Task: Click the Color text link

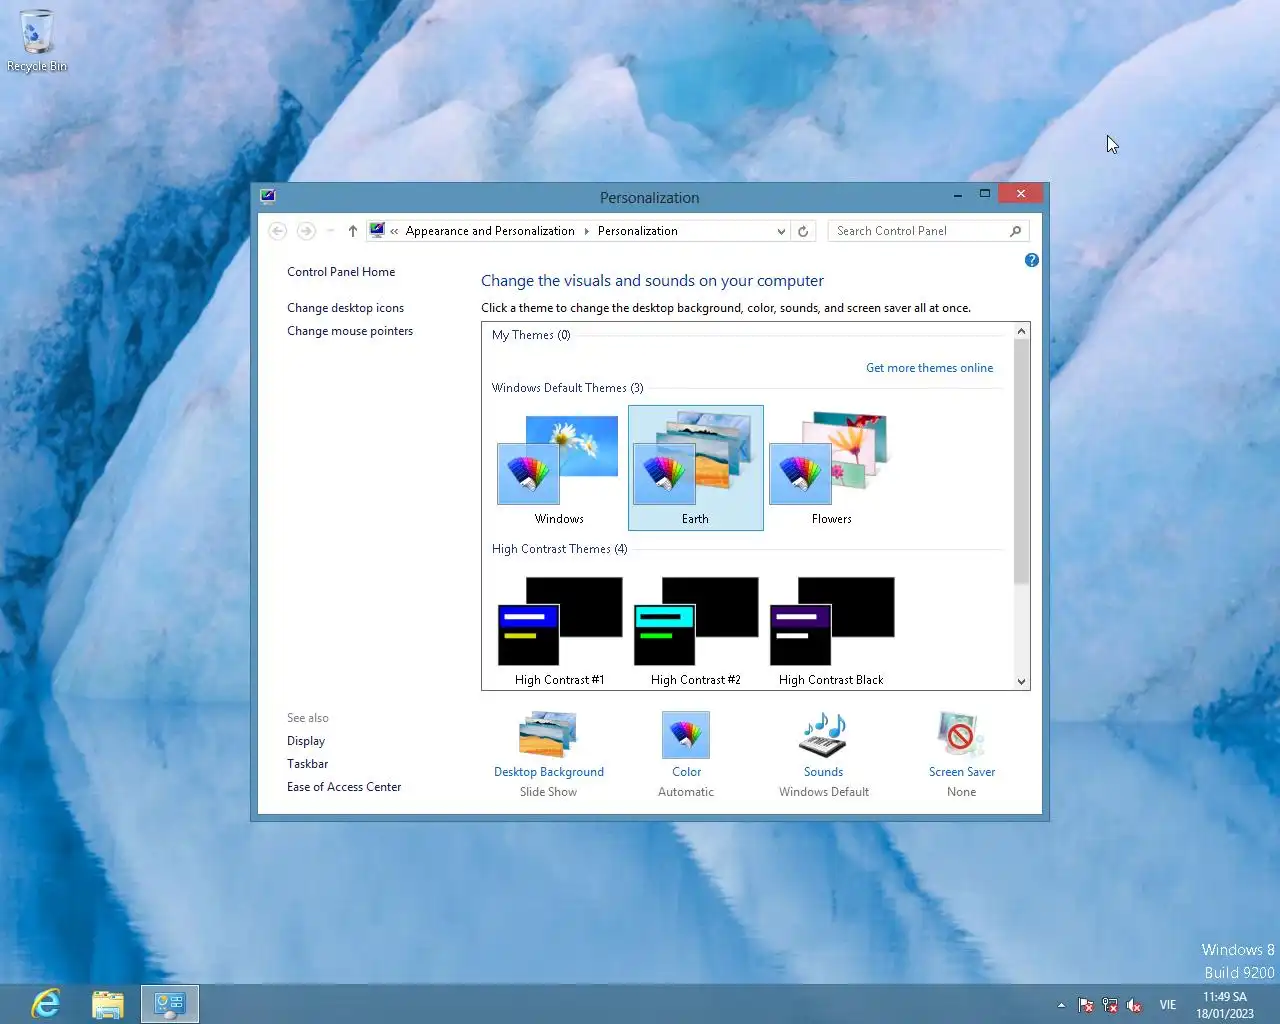Action: [x=686, y=772]
